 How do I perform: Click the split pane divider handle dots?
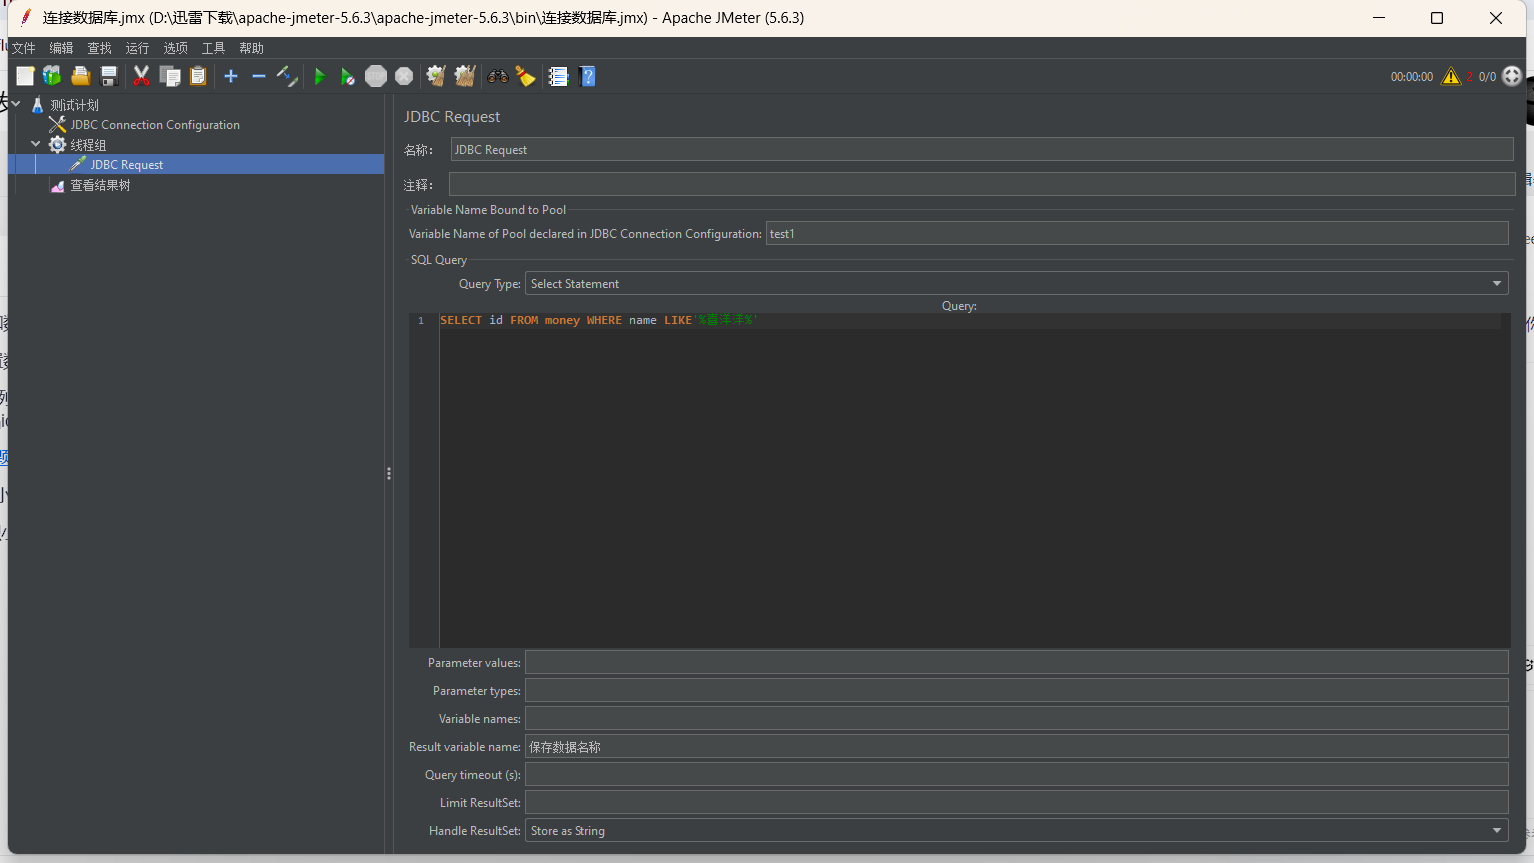389,473
